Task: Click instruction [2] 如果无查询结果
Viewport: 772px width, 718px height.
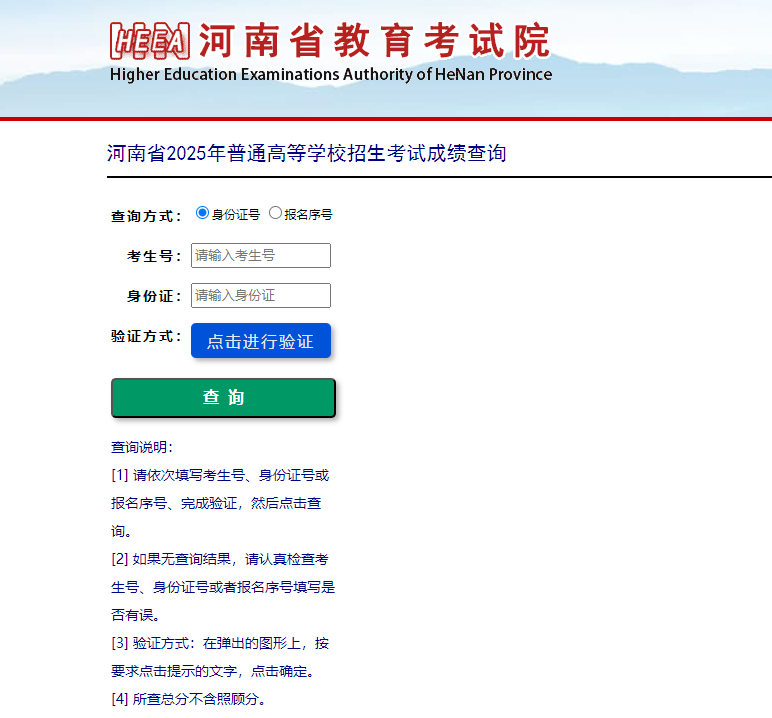Action: (x=223, y=587)
